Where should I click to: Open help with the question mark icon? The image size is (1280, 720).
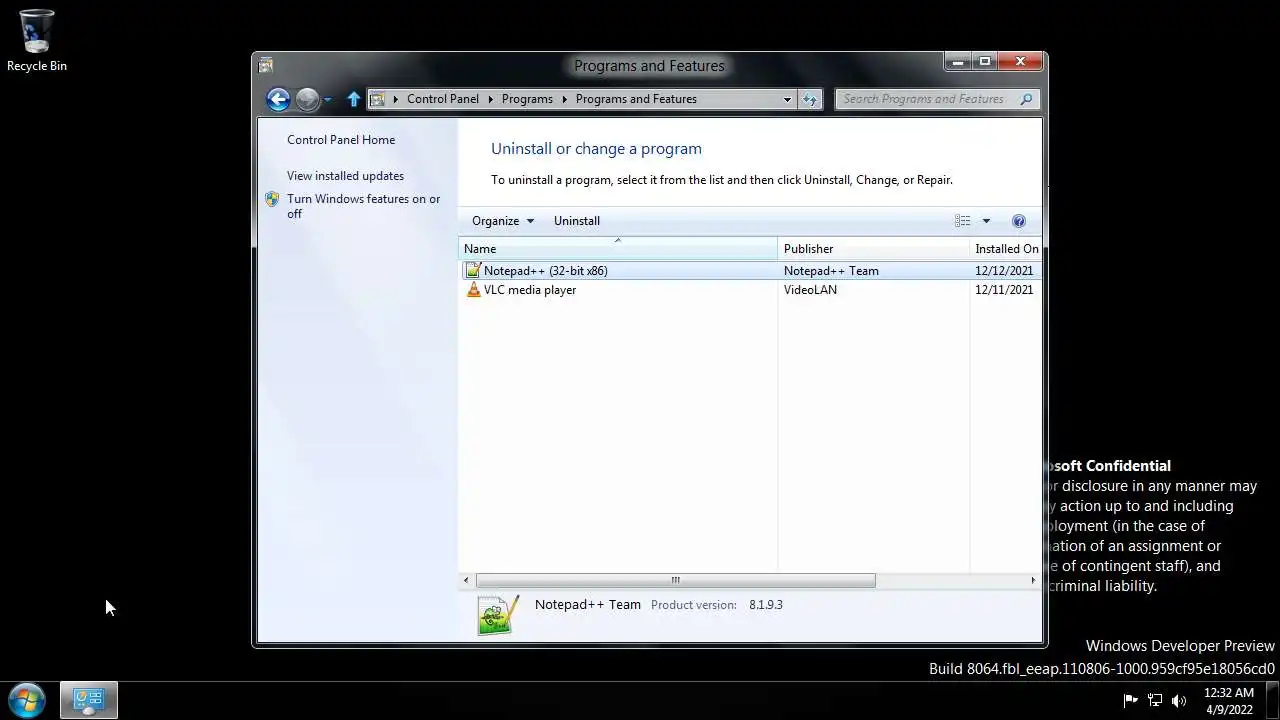pyautogui.click(x=1019, y=221)
